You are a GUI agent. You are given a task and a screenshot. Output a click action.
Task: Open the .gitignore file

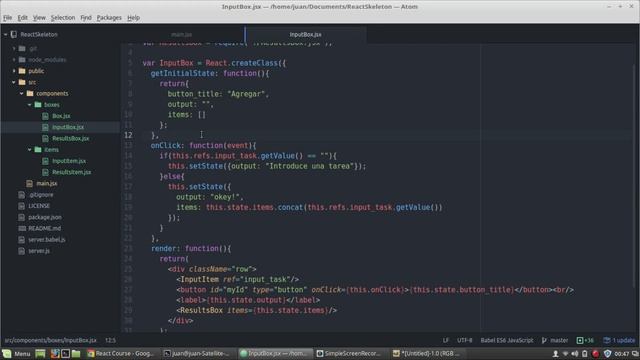point(41,195)
